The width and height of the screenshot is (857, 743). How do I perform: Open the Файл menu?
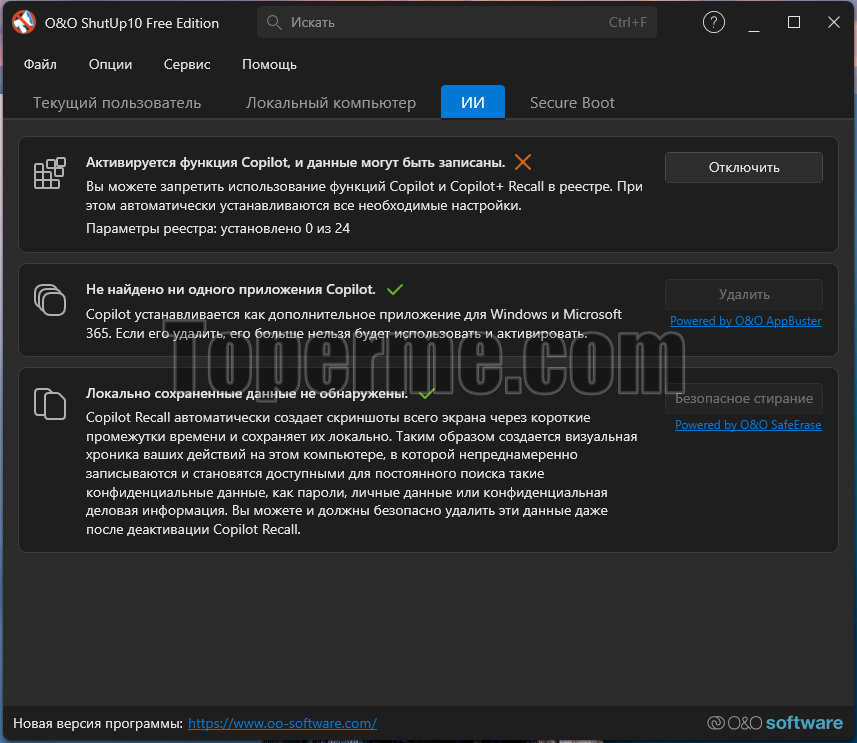40,64
